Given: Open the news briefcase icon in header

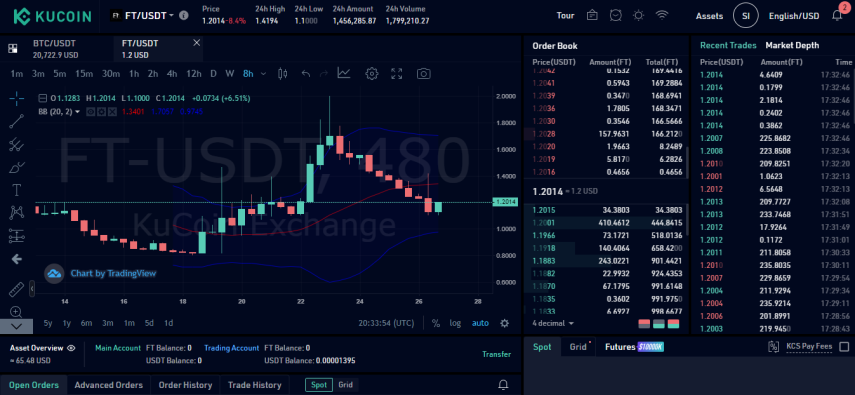Looking at the screenshot, I should tap(592, 15).
